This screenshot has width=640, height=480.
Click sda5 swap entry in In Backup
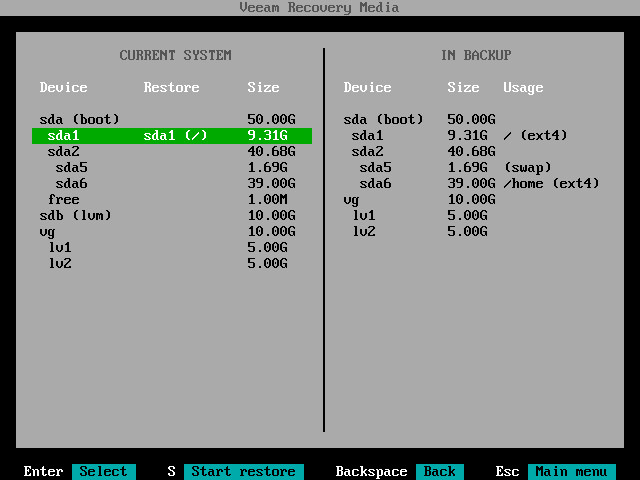click(376, 167)
